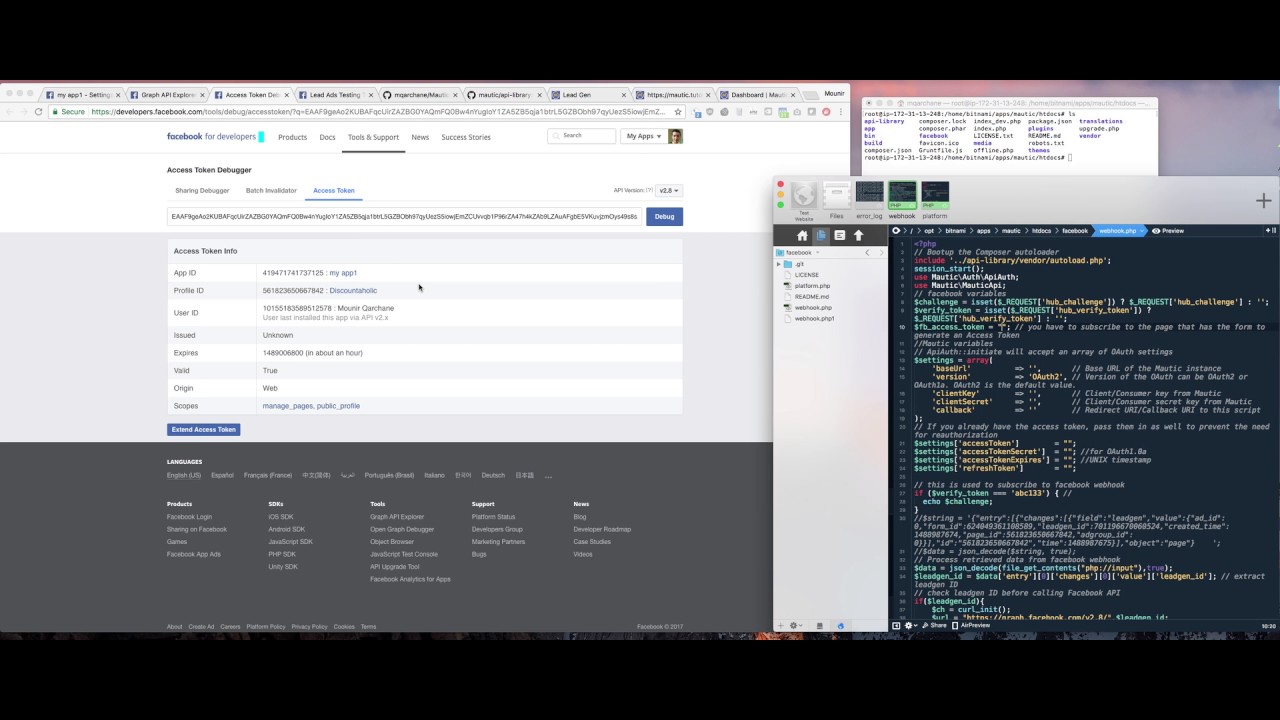
Task: Open the text list icon in Coda sidebar
Action: click(x=840, y=236)
